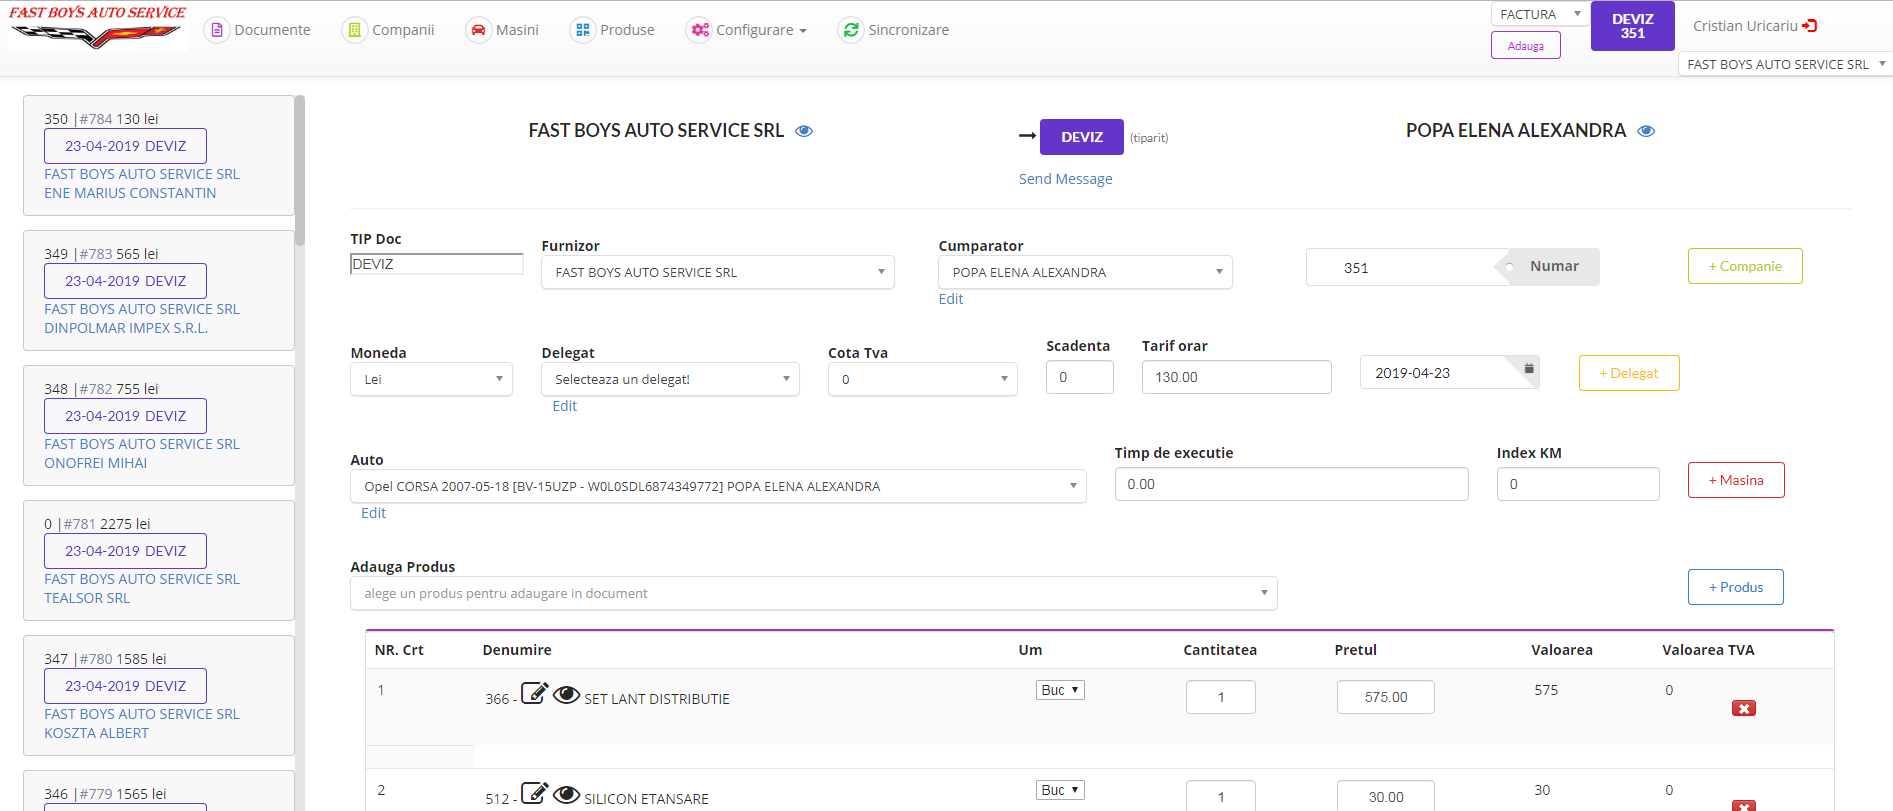Open the Configurare menu
This screenshot has height=811, width=1893.
point(747,30)
